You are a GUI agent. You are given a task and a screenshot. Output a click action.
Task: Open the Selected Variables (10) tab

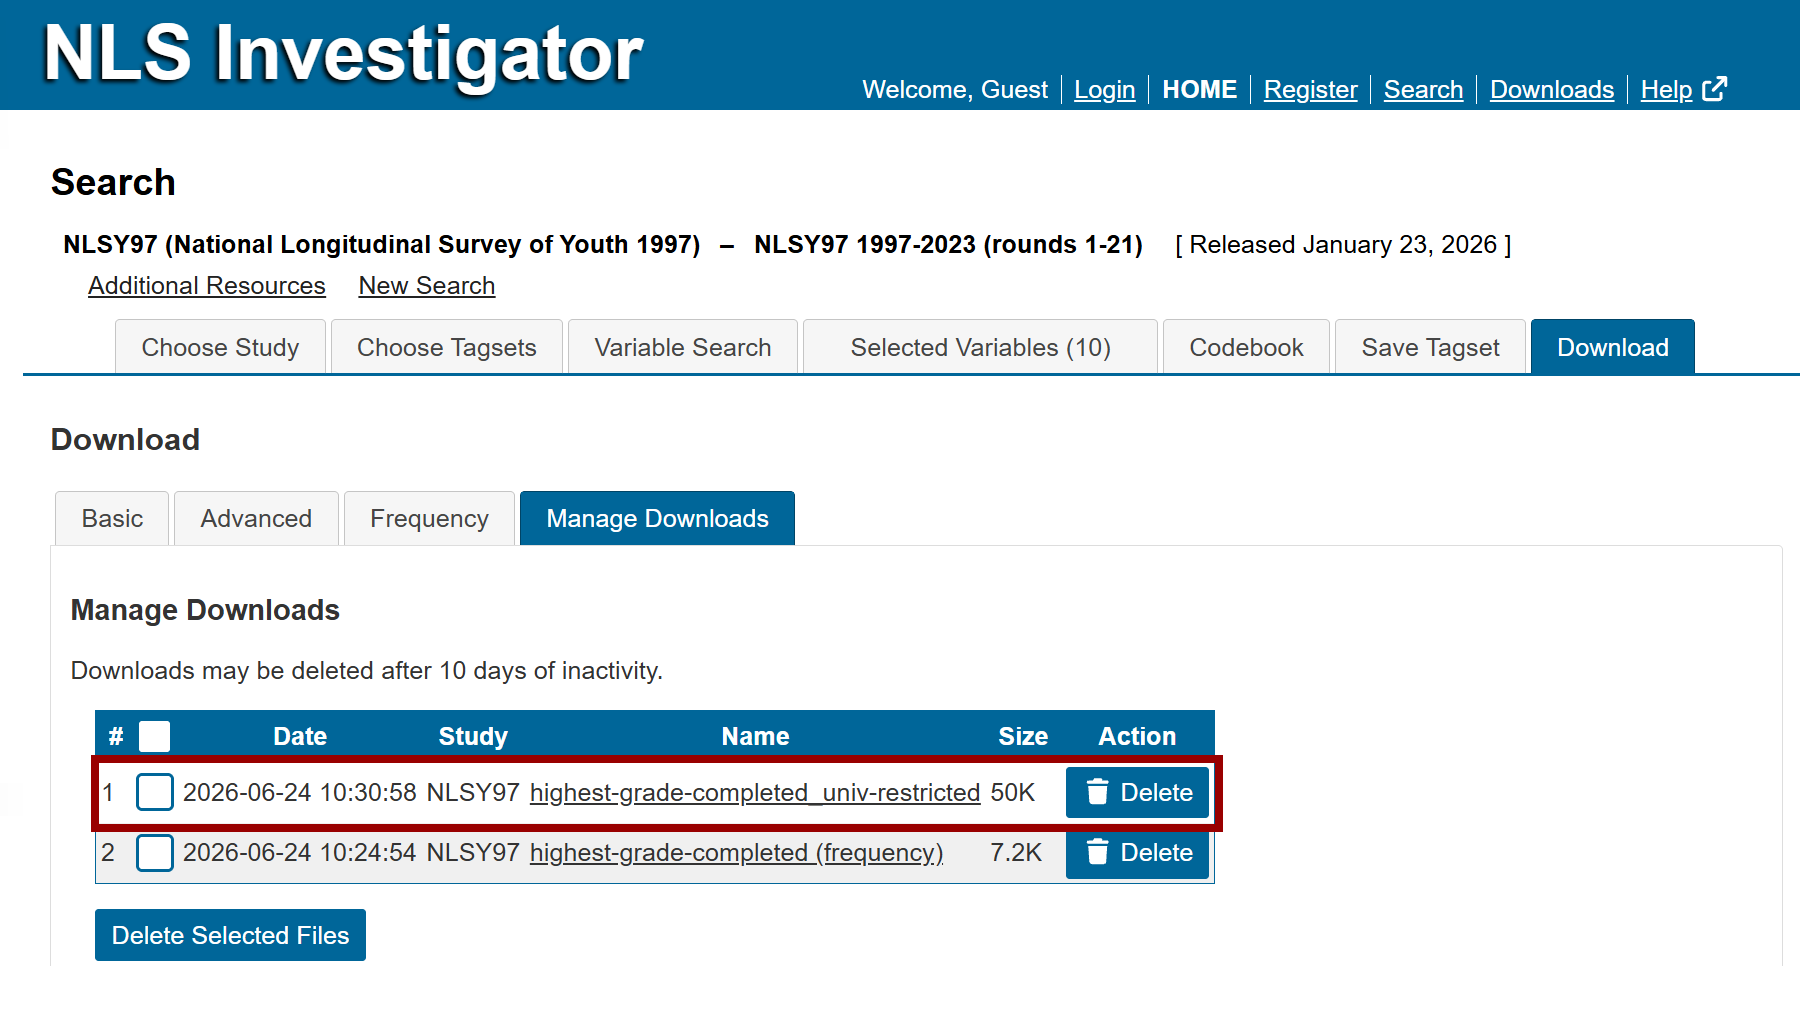tap(980, 347)
